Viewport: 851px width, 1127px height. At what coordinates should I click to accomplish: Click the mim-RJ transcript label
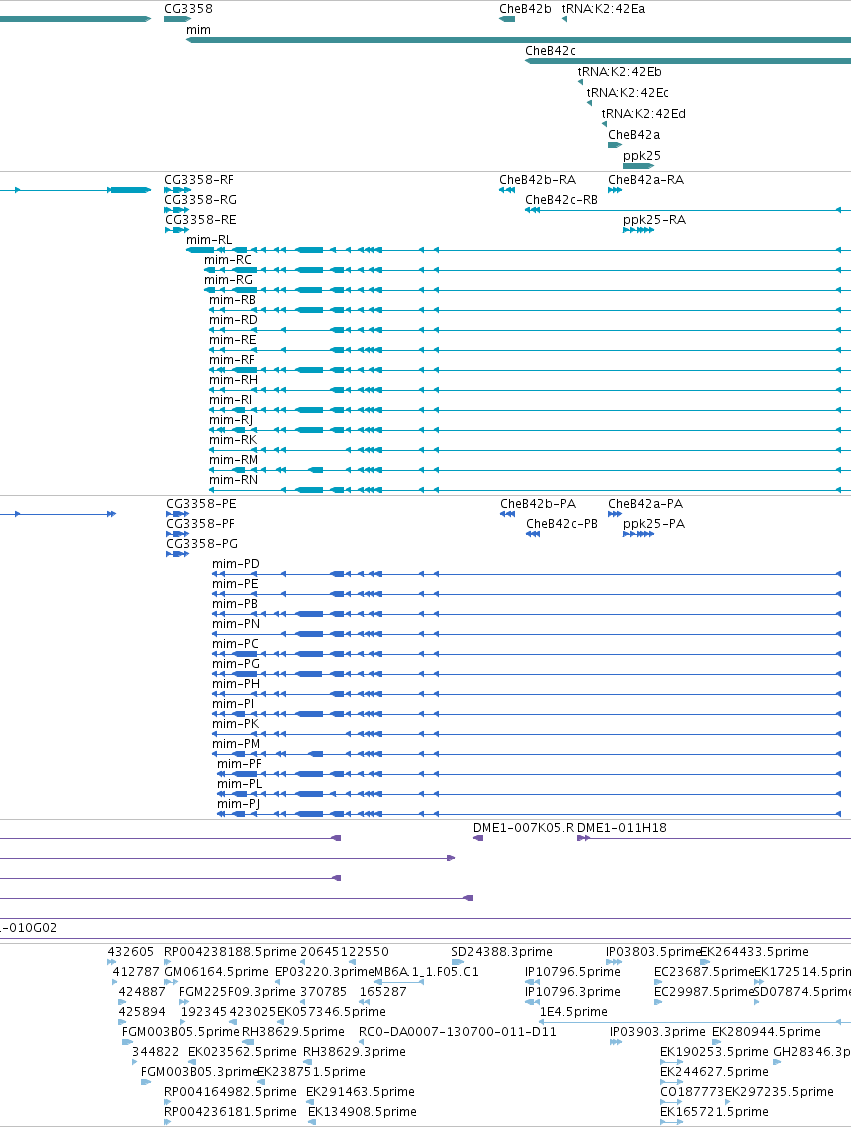tap(231, 420)
